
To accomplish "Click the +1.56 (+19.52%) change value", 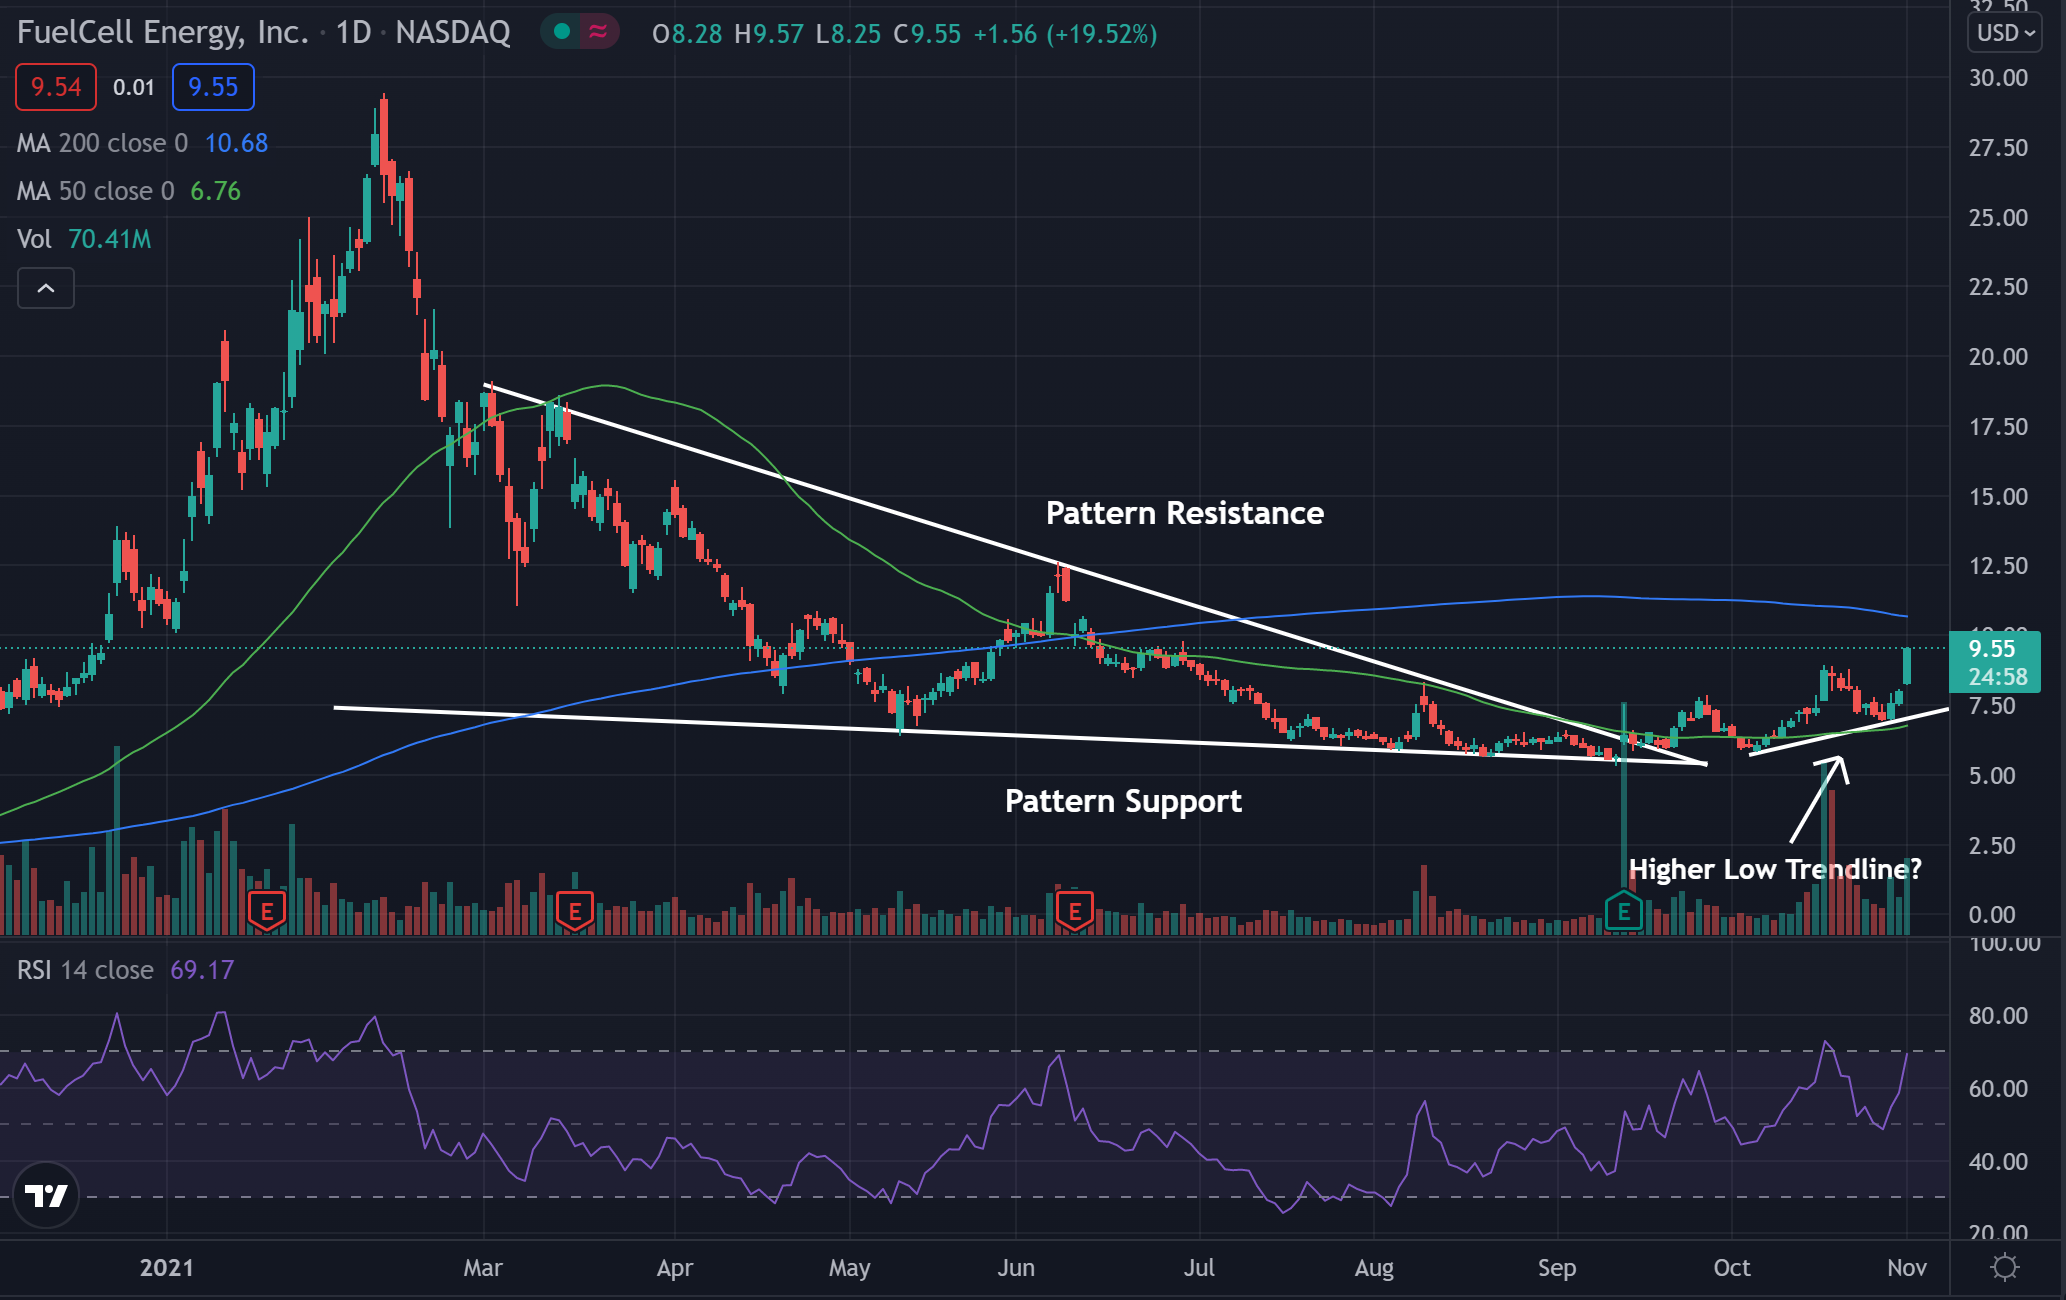I will (1065, 34).
